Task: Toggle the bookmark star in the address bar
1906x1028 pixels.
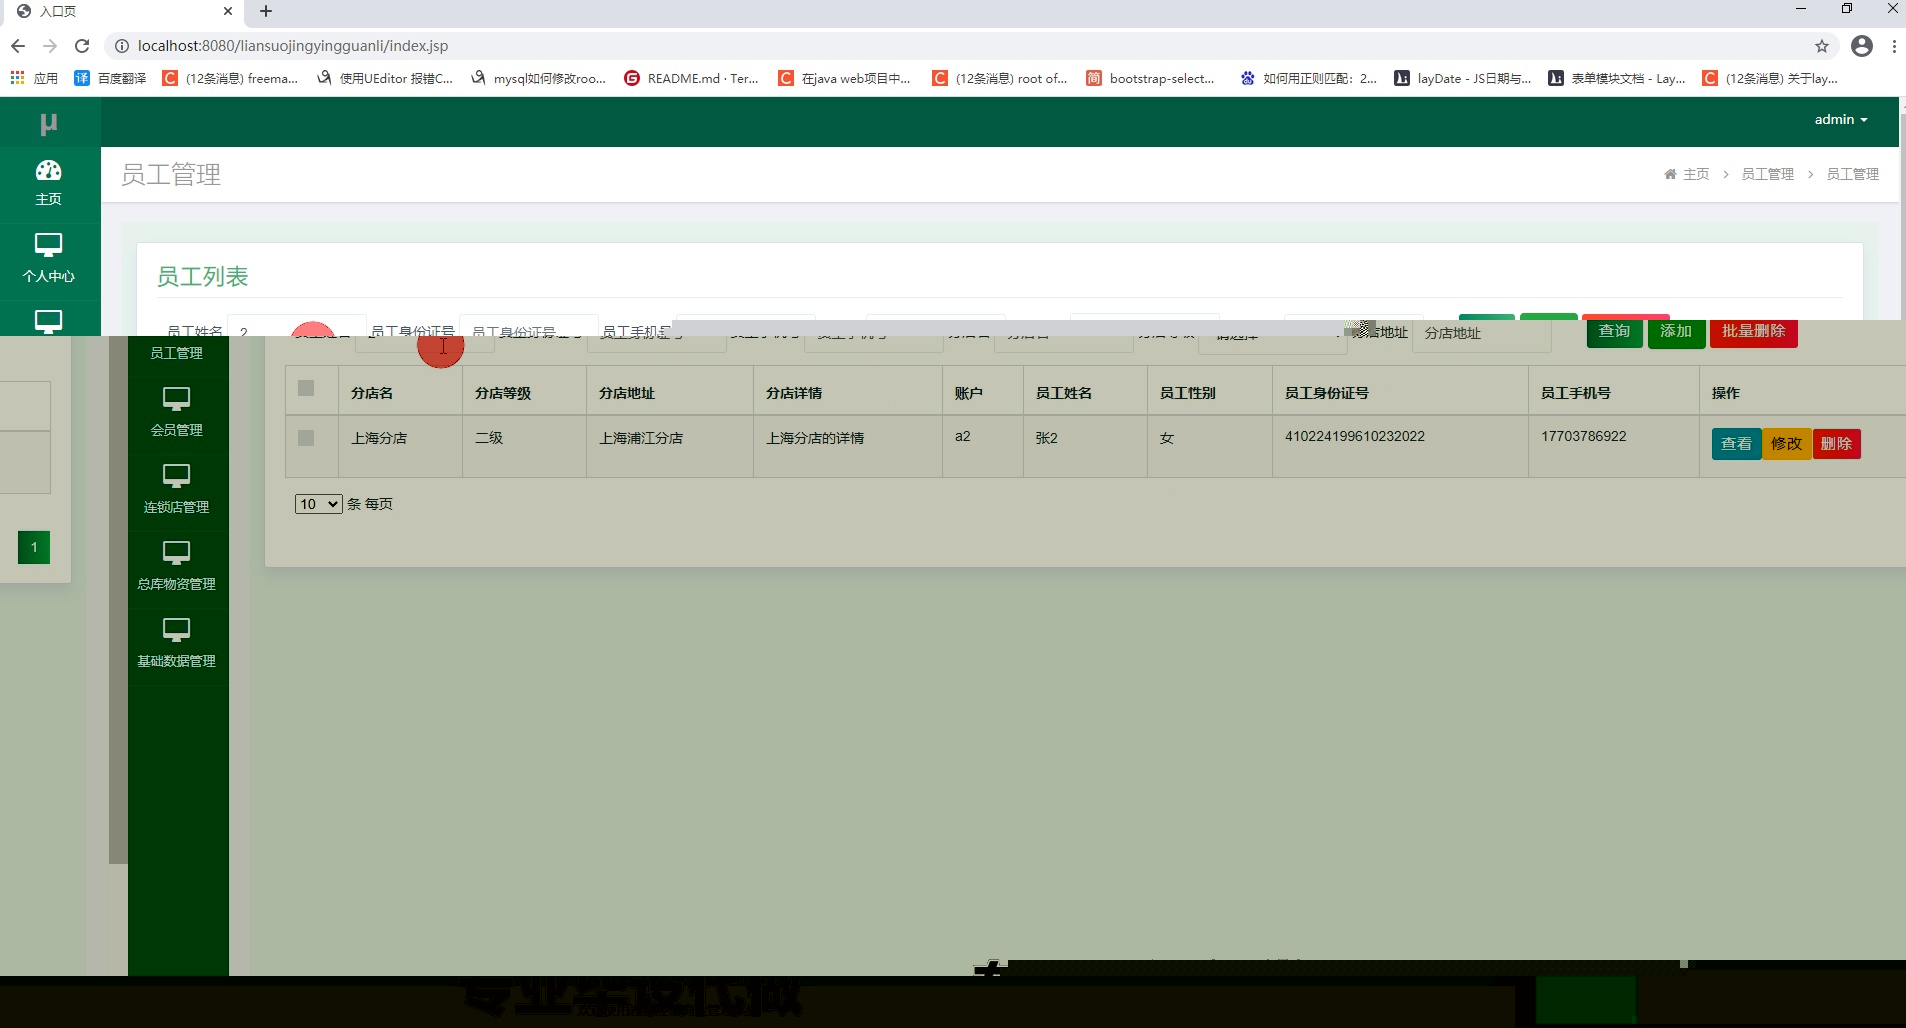Action: point(1822,45)
